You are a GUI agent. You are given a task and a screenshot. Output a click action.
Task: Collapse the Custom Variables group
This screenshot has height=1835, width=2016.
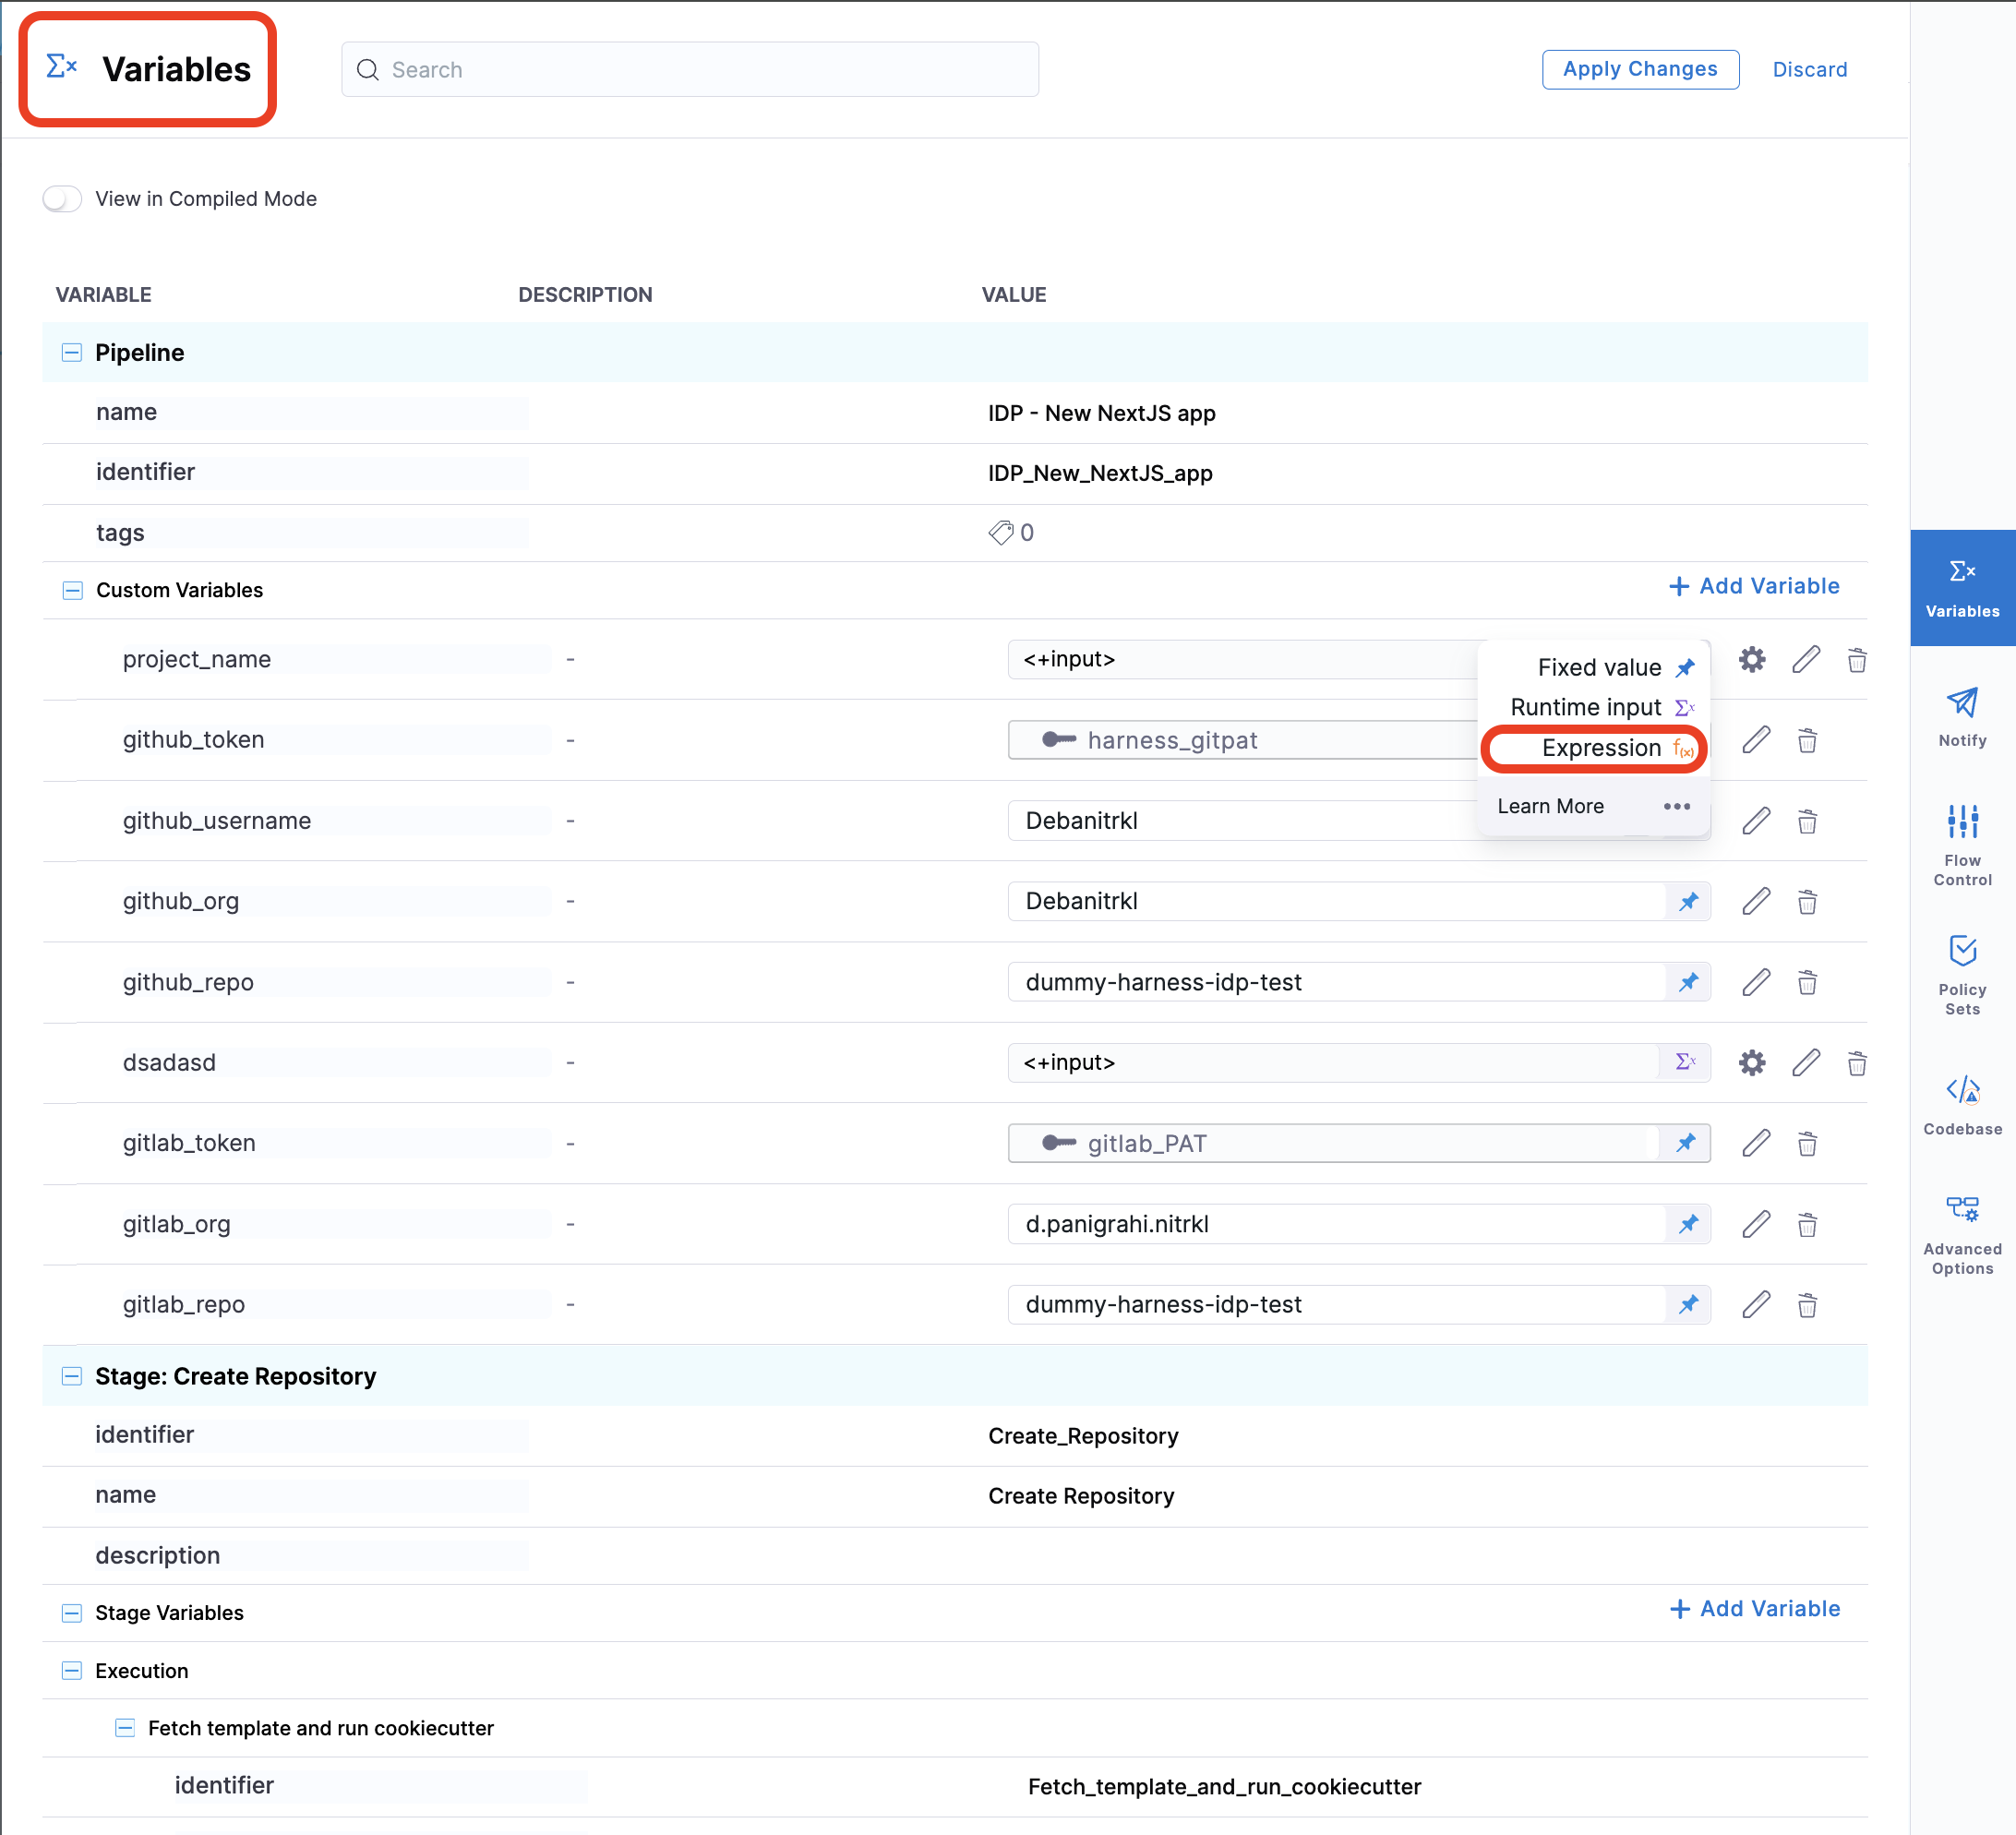72,590
